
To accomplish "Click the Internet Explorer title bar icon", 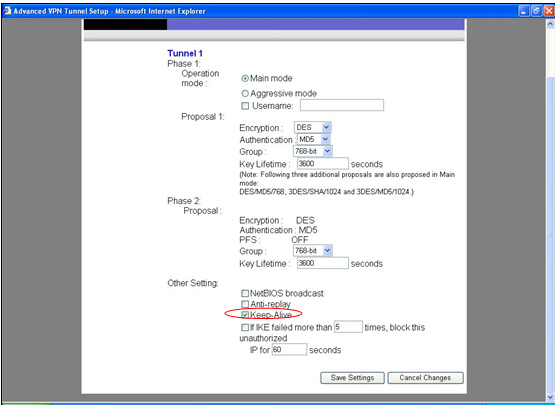I will [x=7, y=11].
